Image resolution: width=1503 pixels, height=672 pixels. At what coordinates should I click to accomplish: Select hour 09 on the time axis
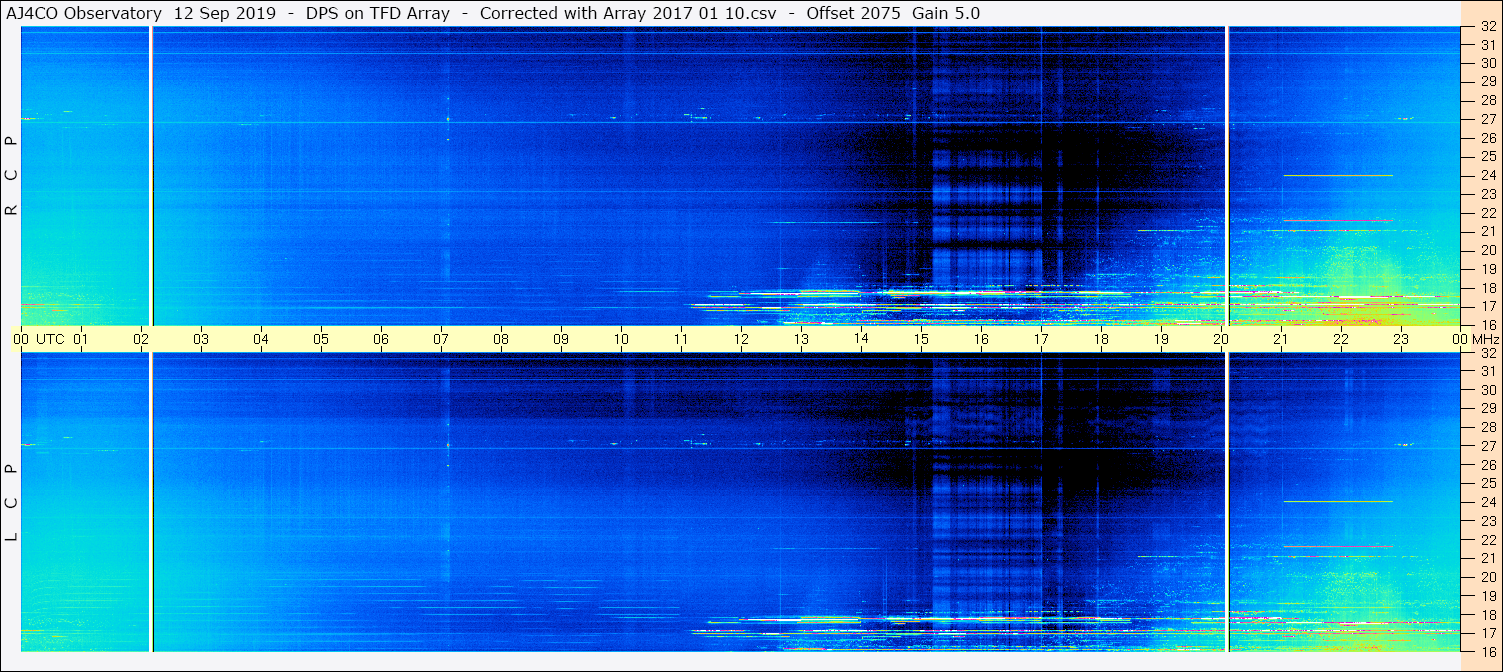561,339
